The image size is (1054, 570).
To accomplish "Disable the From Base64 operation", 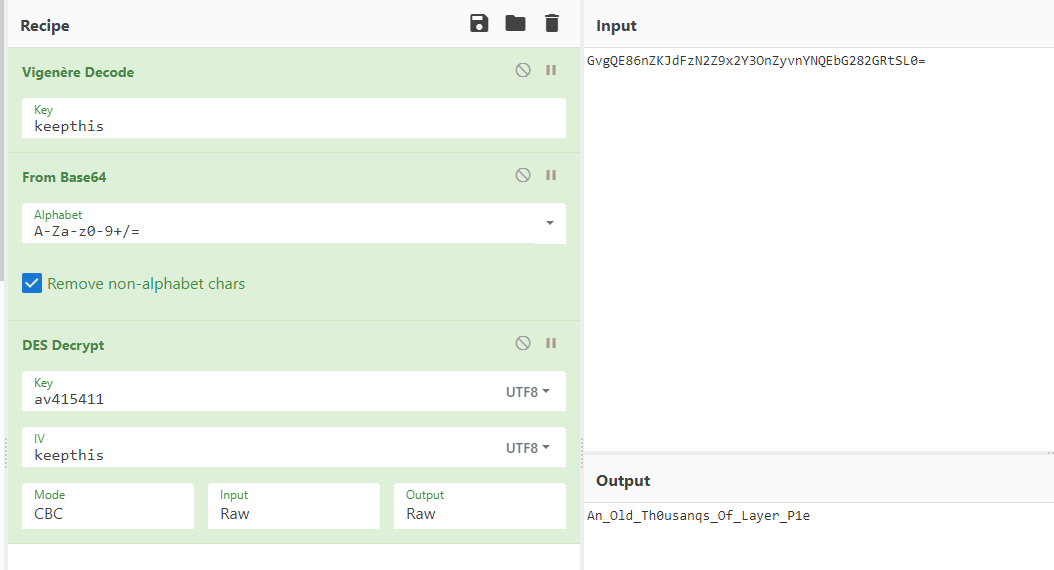I will (523, 176).
